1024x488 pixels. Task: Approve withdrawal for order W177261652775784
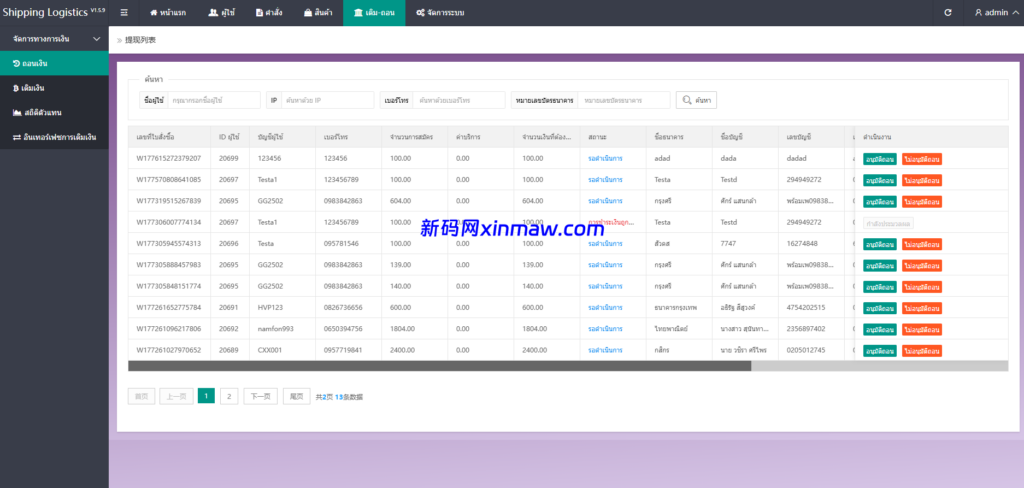pyautogui.click(x=880, y=308)
